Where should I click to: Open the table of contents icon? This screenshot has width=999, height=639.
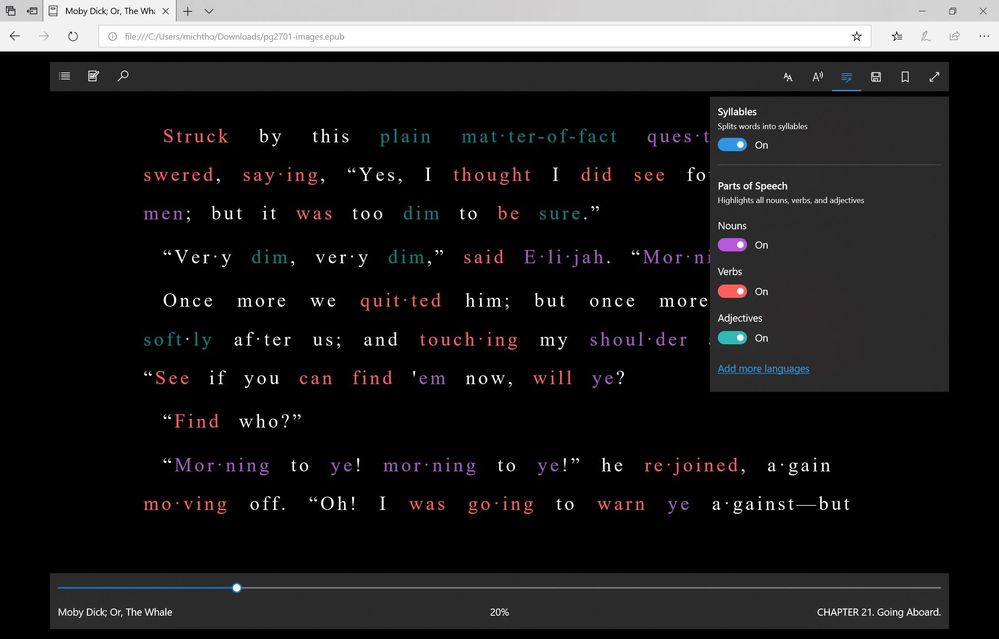coord(64,76)
